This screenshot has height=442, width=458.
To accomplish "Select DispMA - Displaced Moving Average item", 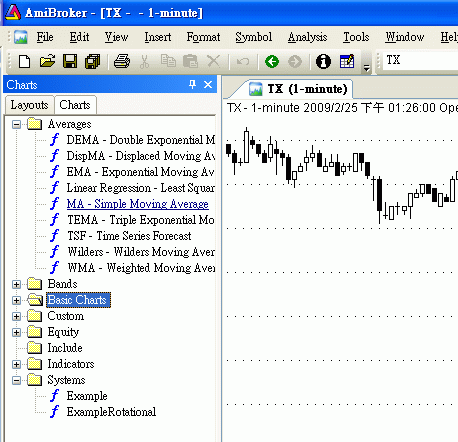I will (x=141, y=156).
